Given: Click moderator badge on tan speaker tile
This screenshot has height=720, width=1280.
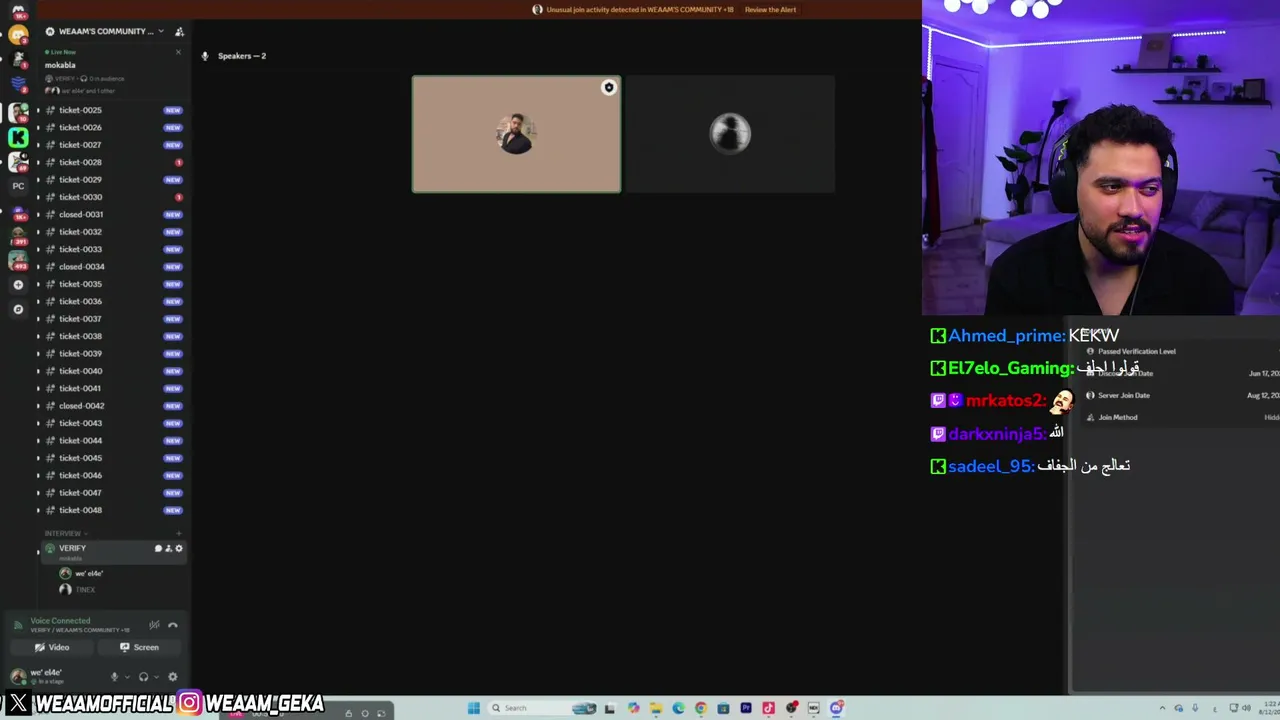Looking at the screenshot, I should coord(608,88).
